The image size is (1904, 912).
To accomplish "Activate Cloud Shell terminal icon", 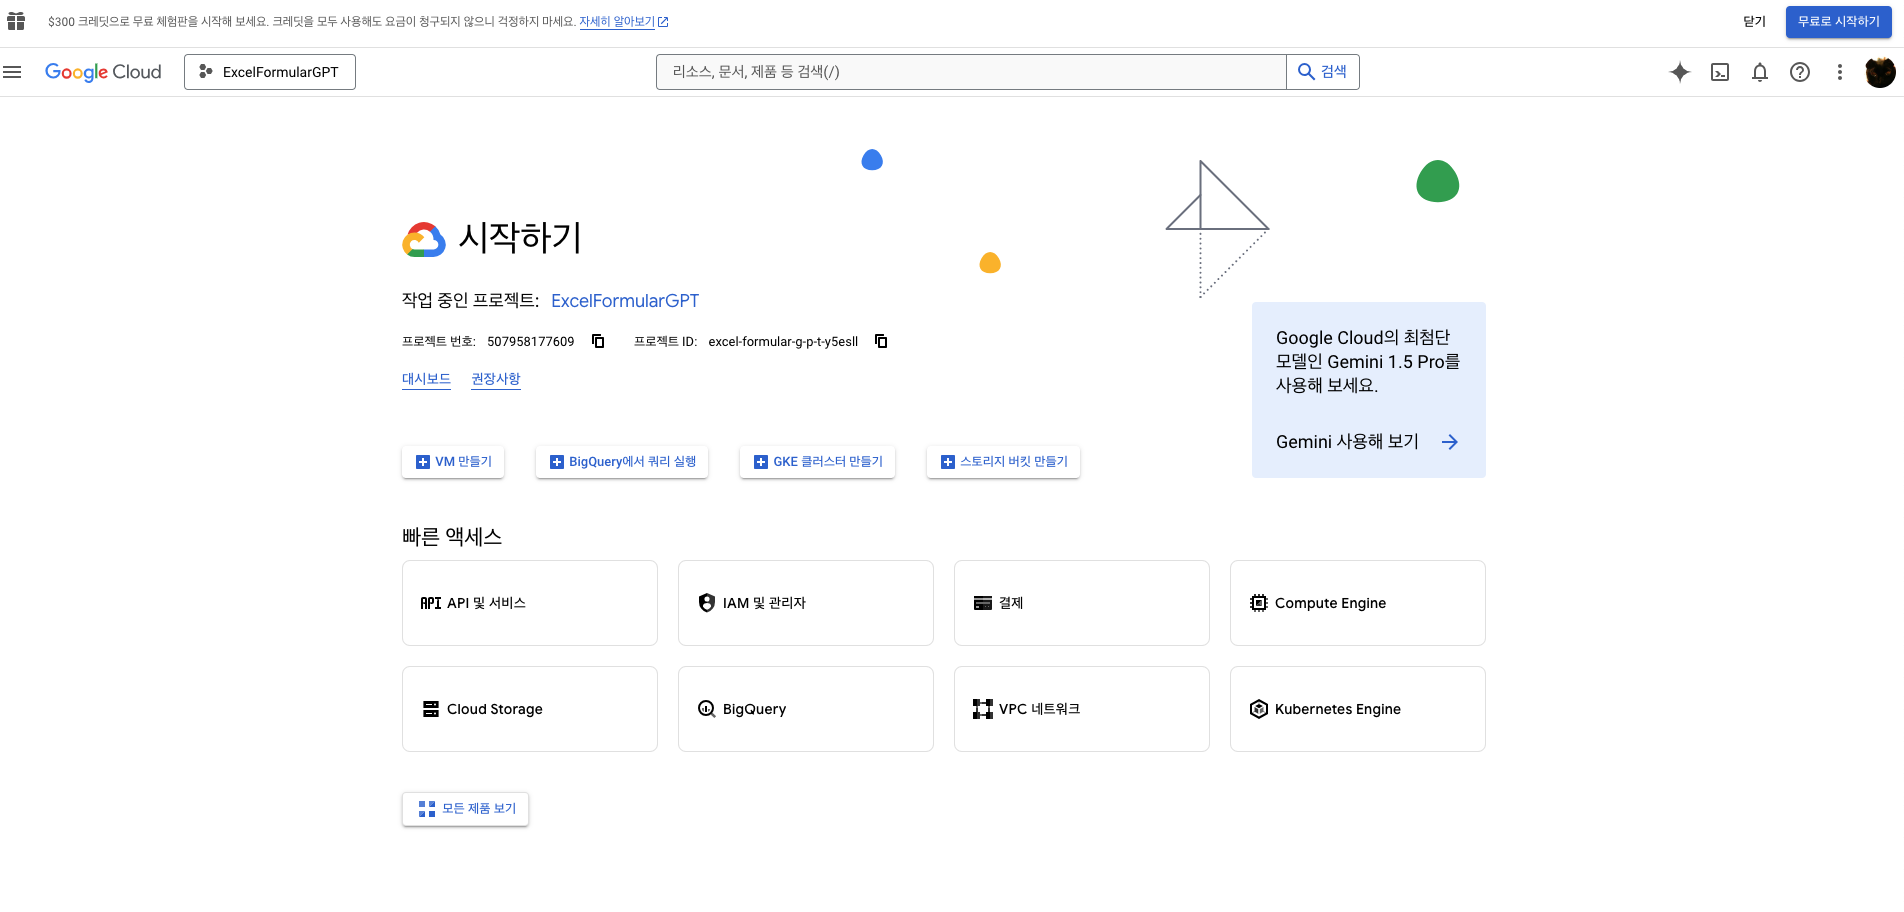I will (1720, 72).
